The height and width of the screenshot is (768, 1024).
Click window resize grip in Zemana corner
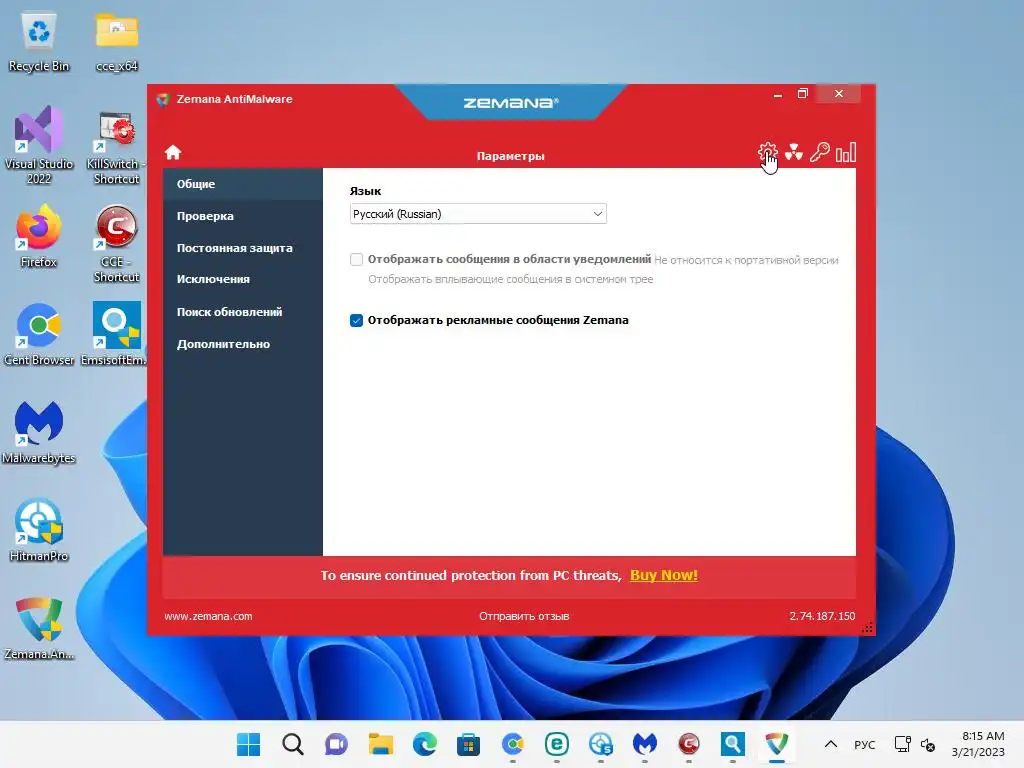point(868,628)
